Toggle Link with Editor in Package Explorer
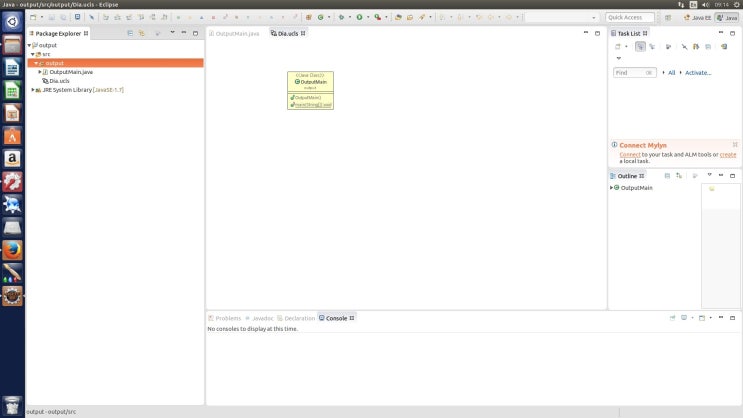This screenshot has width=743, height=418. coord(142,33)
